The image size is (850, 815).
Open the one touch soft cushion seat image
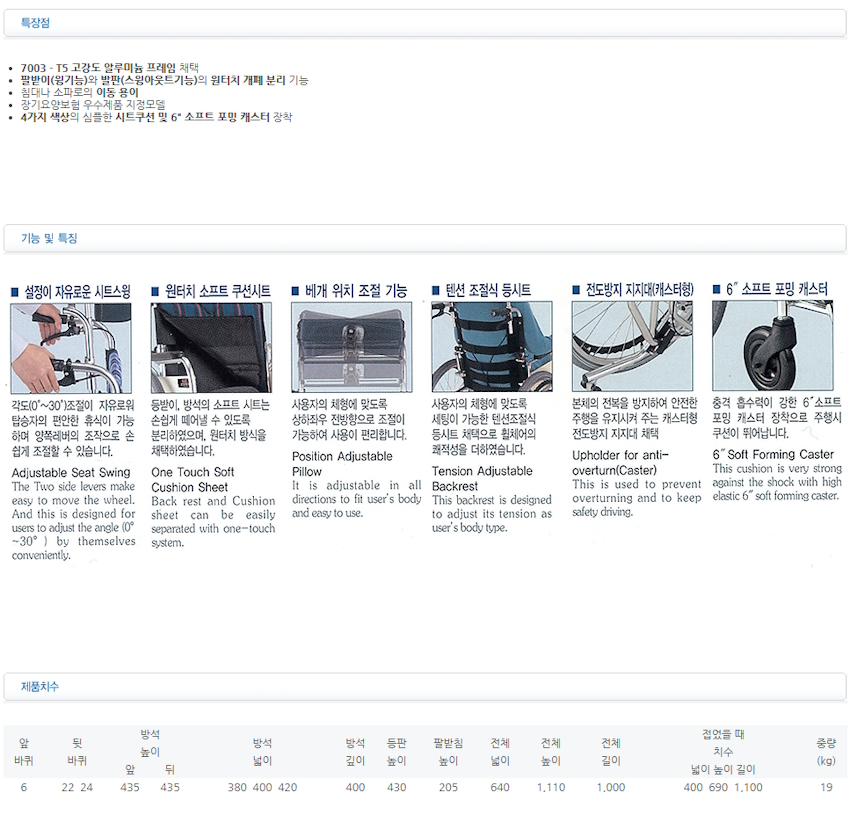(x=211, y=347)
